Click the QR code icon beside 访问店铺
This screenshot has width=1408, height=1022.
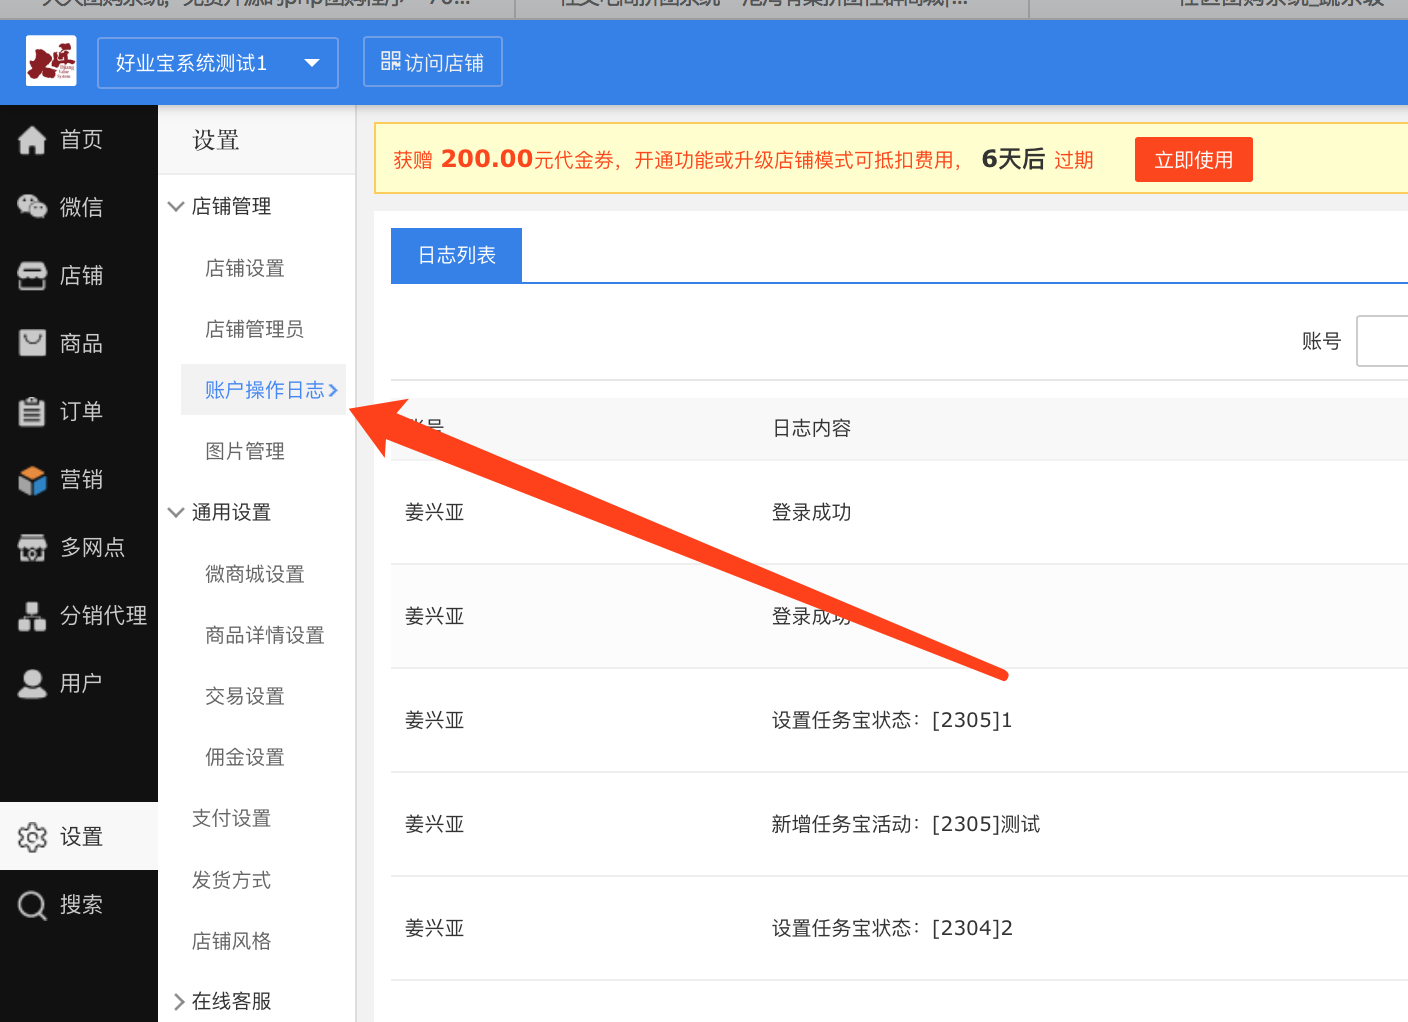[390, 61]
